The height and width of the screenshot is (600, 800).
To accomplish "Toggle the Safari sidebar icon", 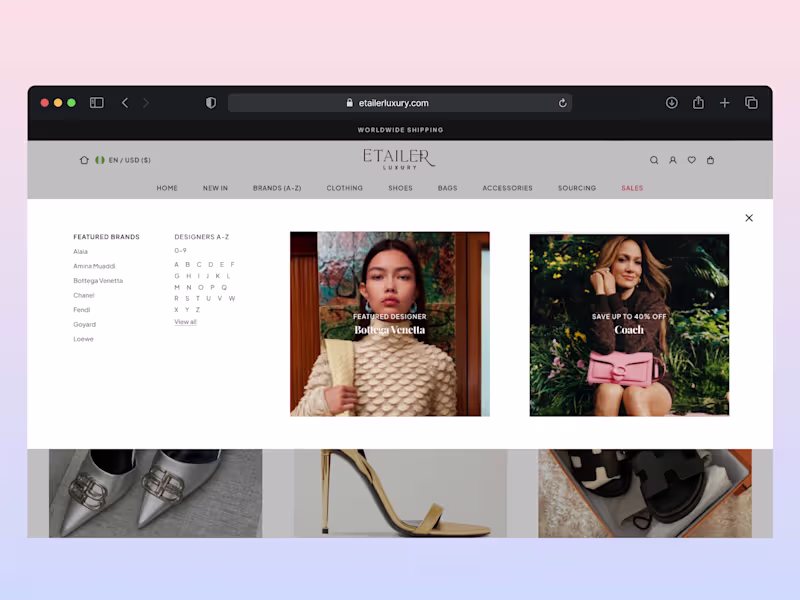I will [x=96, y=103].
